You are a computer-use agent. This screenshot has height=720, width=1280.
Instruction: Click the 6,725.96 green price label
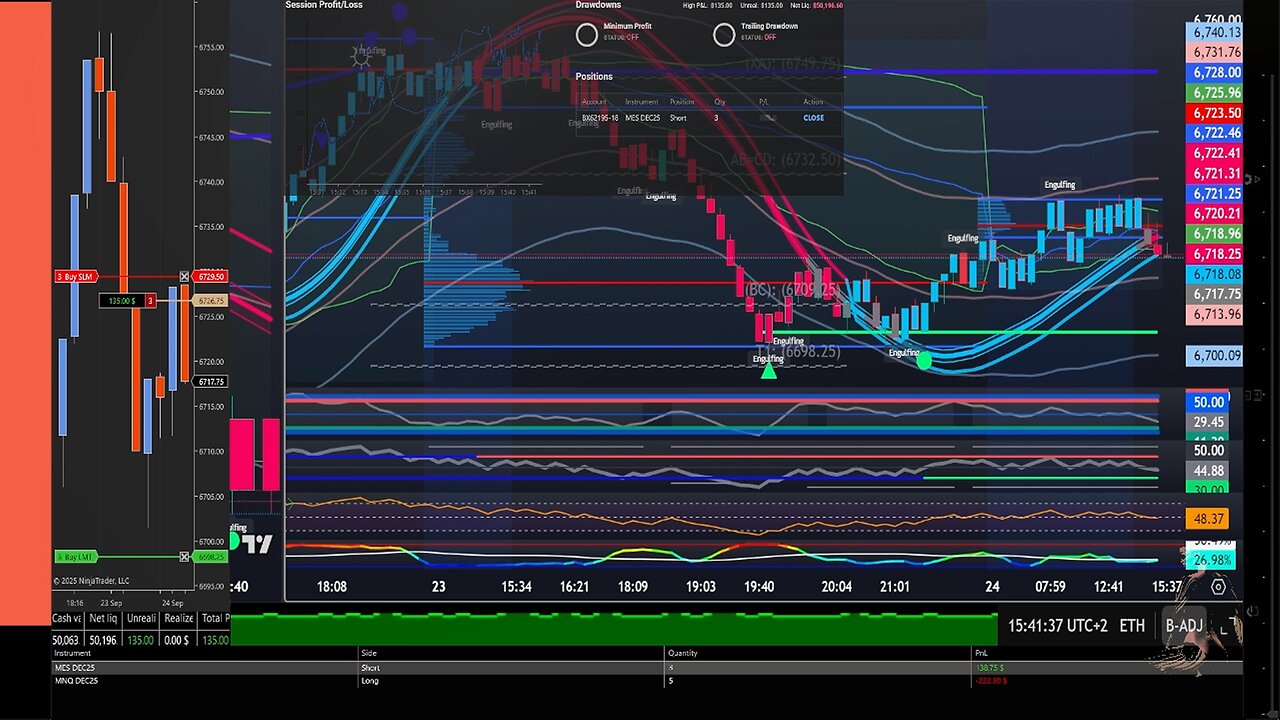pos(1216,92)
